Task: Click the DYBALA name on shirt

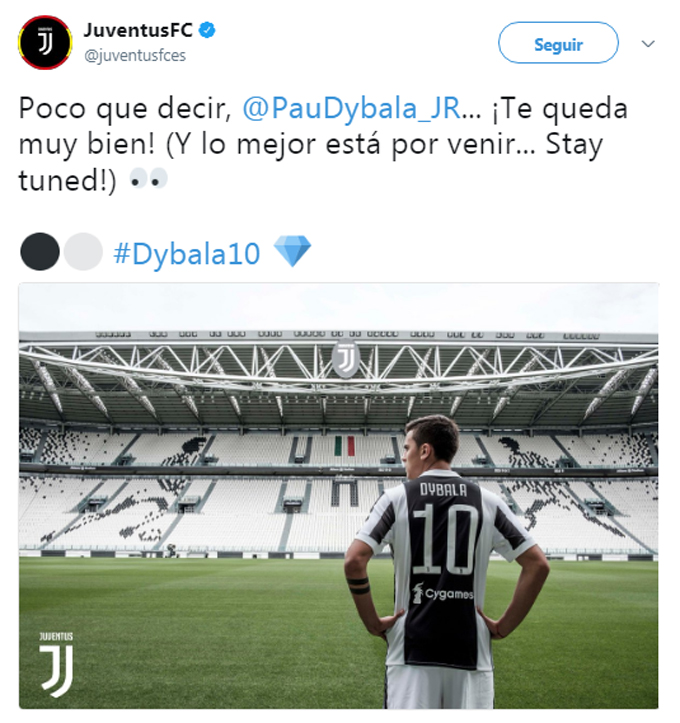Action: (443, 490)
